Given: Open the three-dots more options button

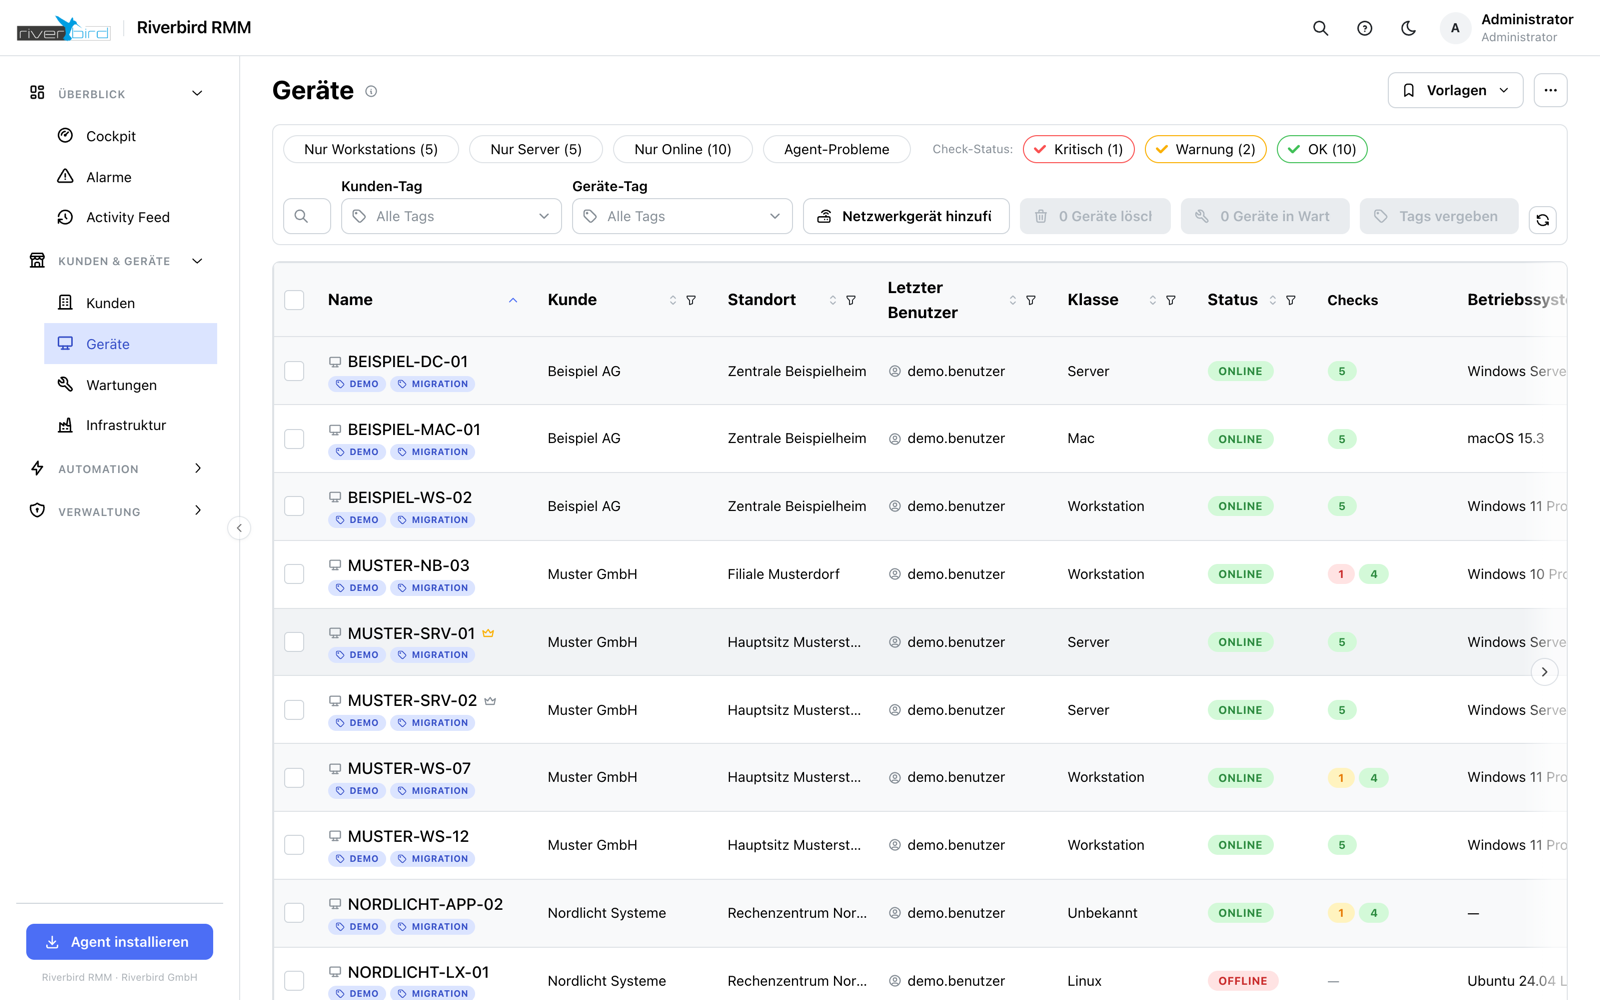Looking at the screenshot, I should tap(1550, 90).
